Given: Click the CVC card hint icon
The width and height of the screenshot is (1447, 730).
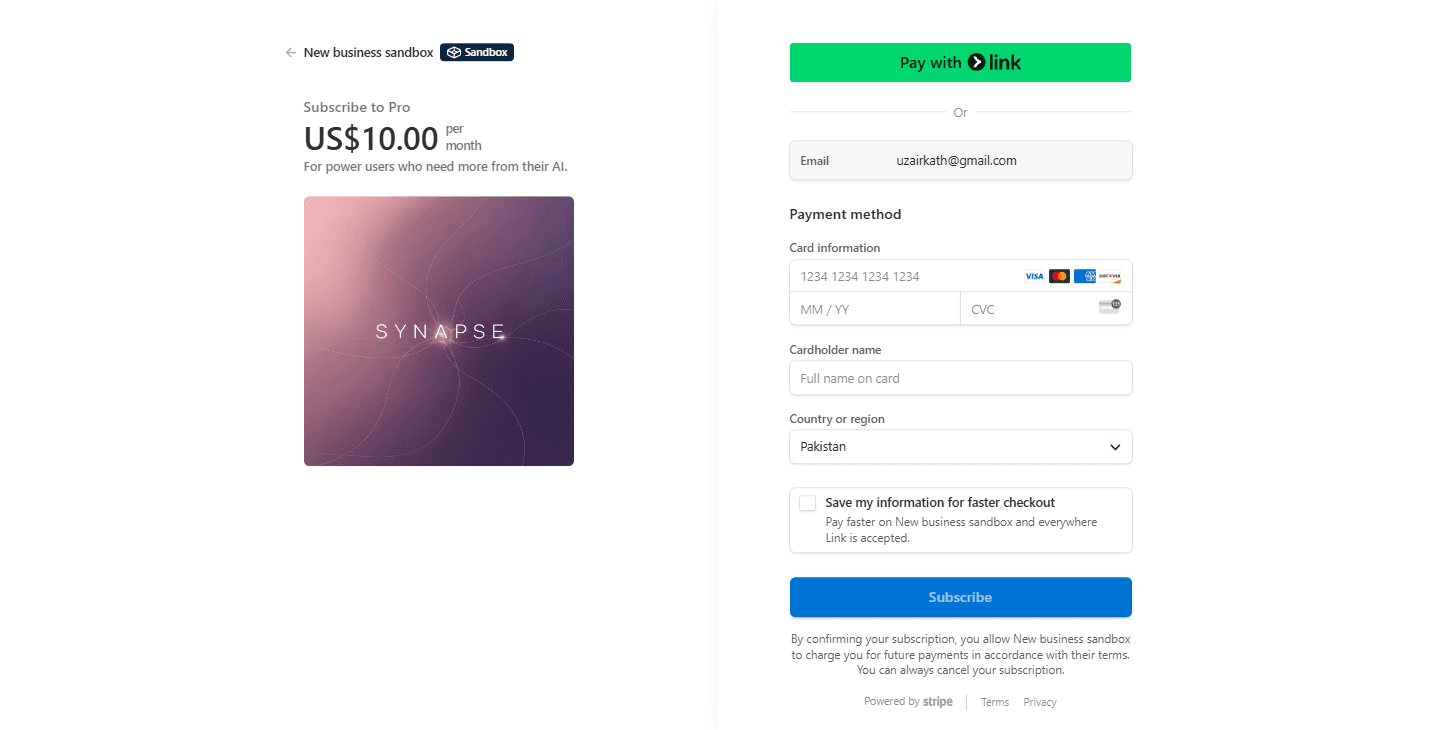Looking at the screenshot, I should pos(1109,307).
